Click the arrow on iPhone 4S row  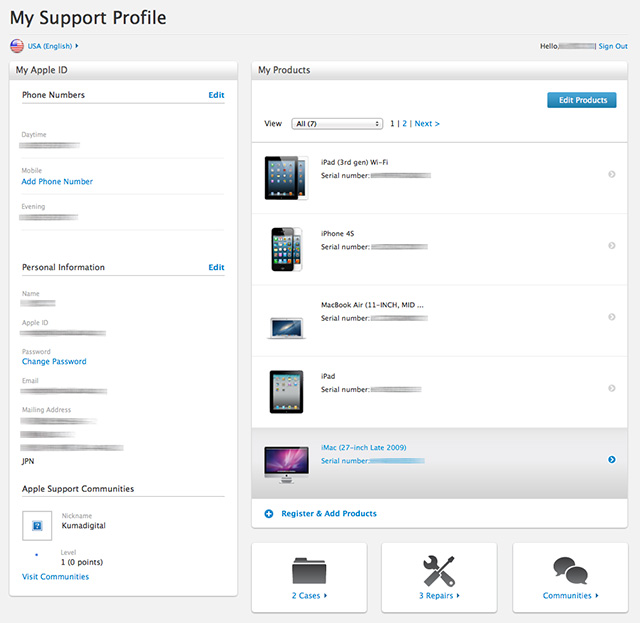tap(611, 246)
